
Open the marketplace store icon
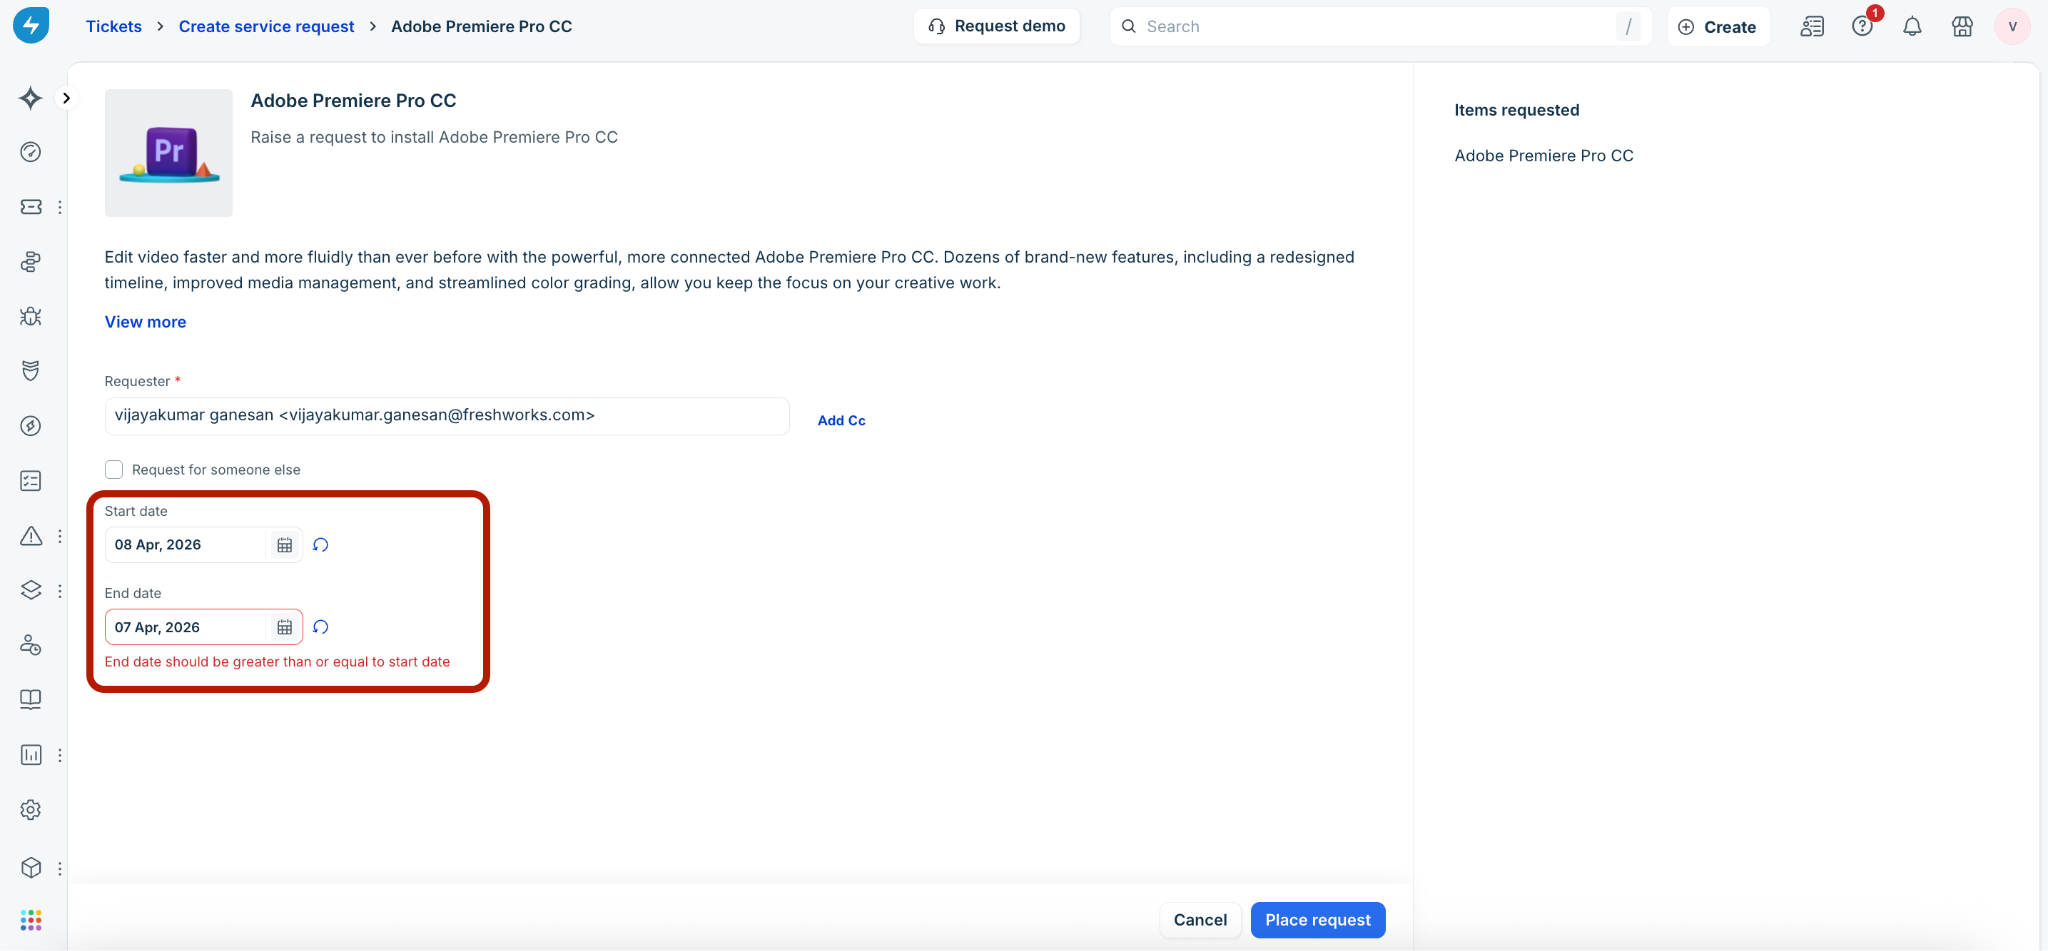(x=1962, y=27)
